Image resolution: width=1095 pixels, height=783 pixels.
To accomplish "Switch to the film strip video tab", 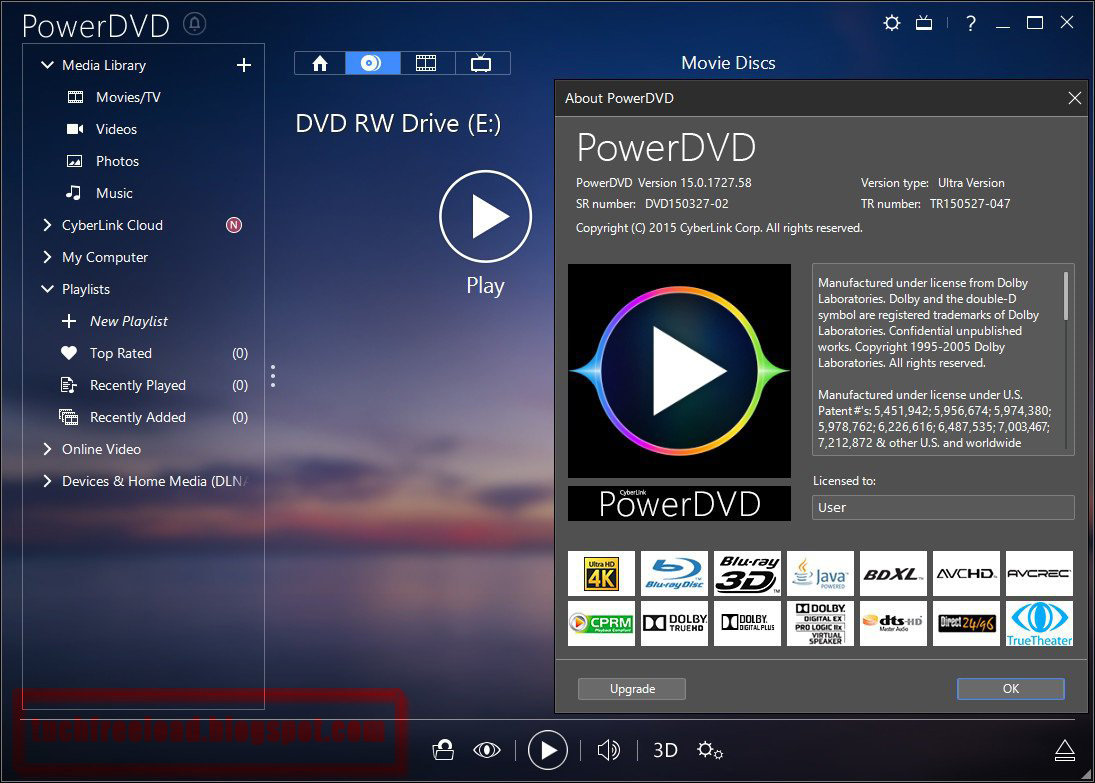I will 427,64.
